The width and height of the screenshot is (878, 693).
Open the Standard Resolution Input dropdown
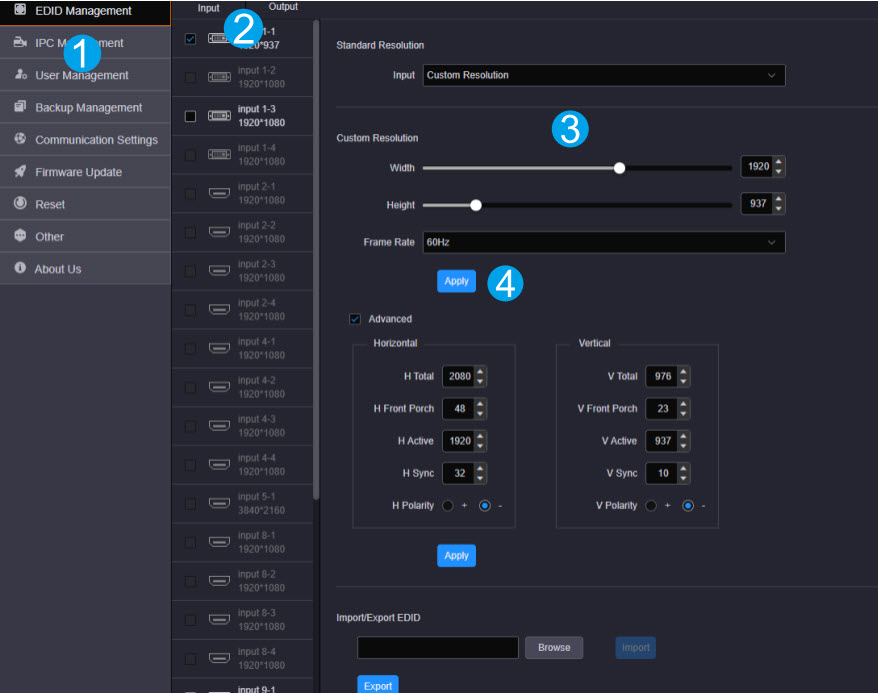click(604, 75)
